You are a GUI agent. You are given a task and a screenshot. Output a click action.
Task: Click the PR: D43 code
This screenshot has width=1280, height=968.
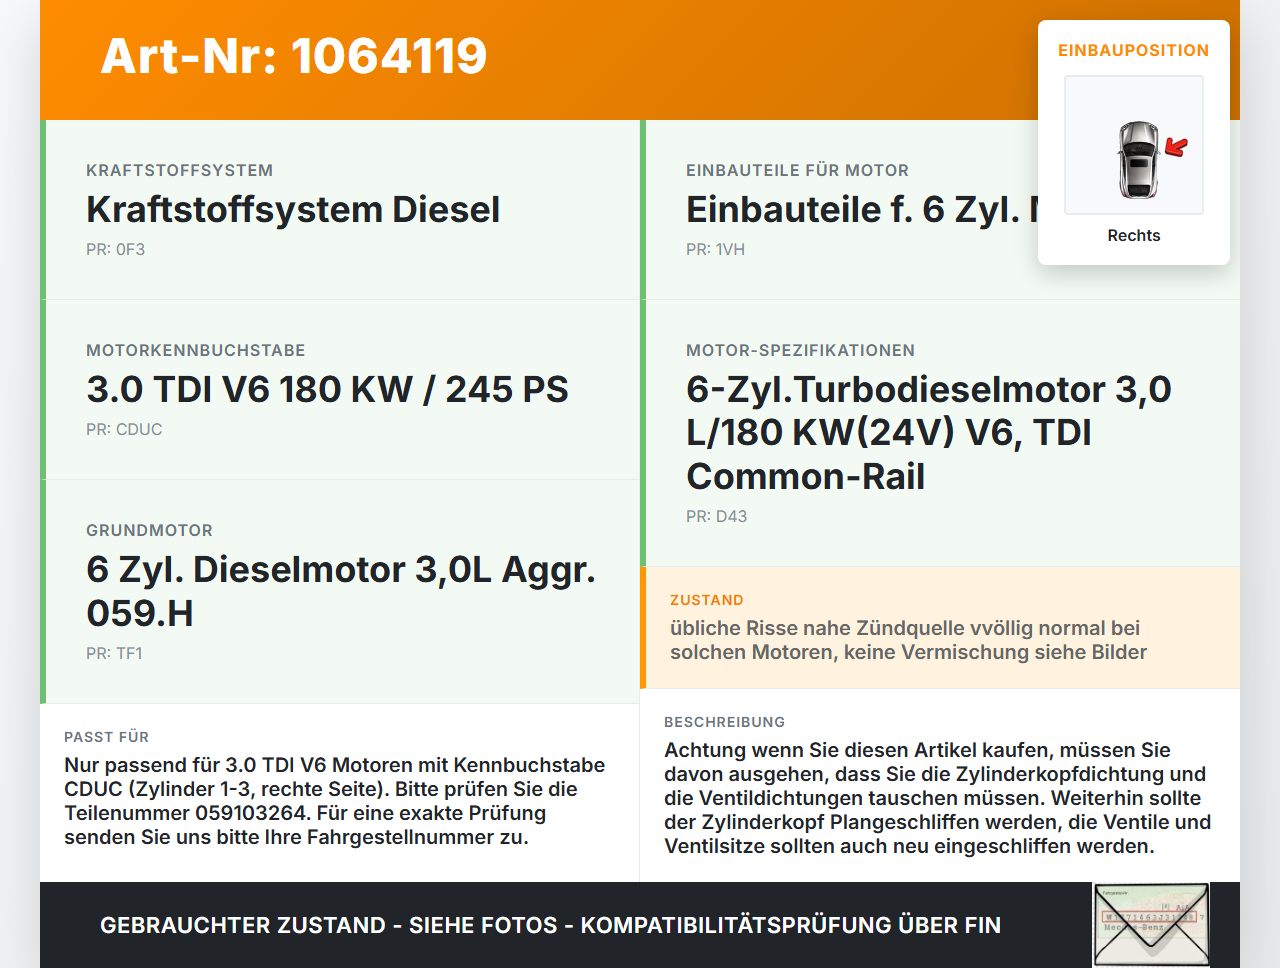(x=716, y=516)
